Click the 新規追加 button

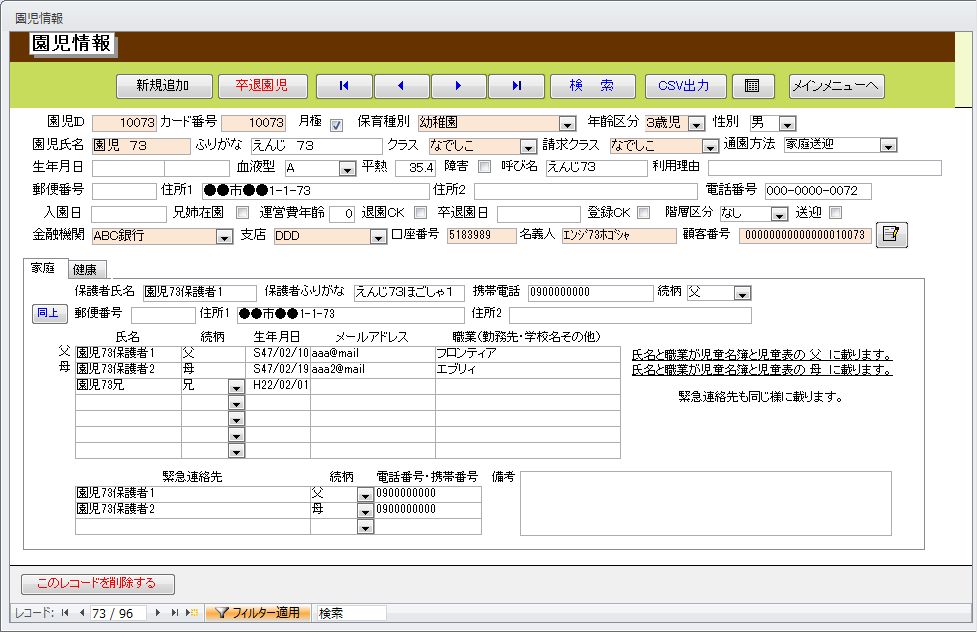coord(163,86)
